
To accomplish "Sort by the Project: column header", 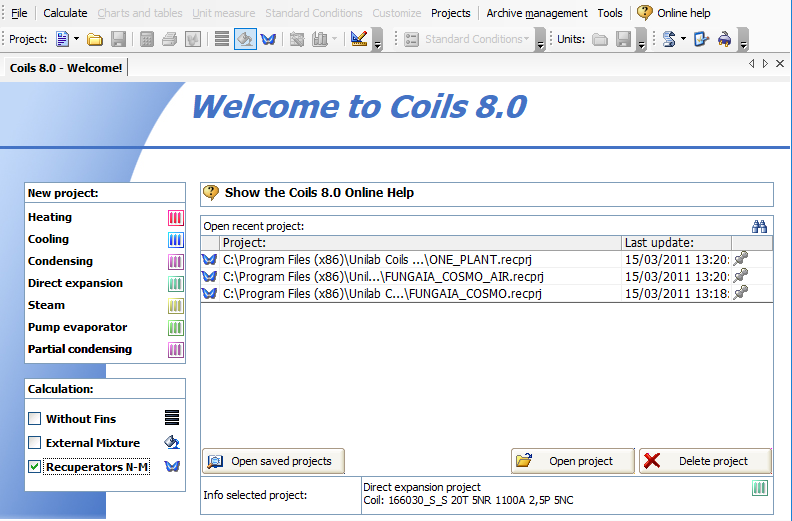I will point(420,243).
